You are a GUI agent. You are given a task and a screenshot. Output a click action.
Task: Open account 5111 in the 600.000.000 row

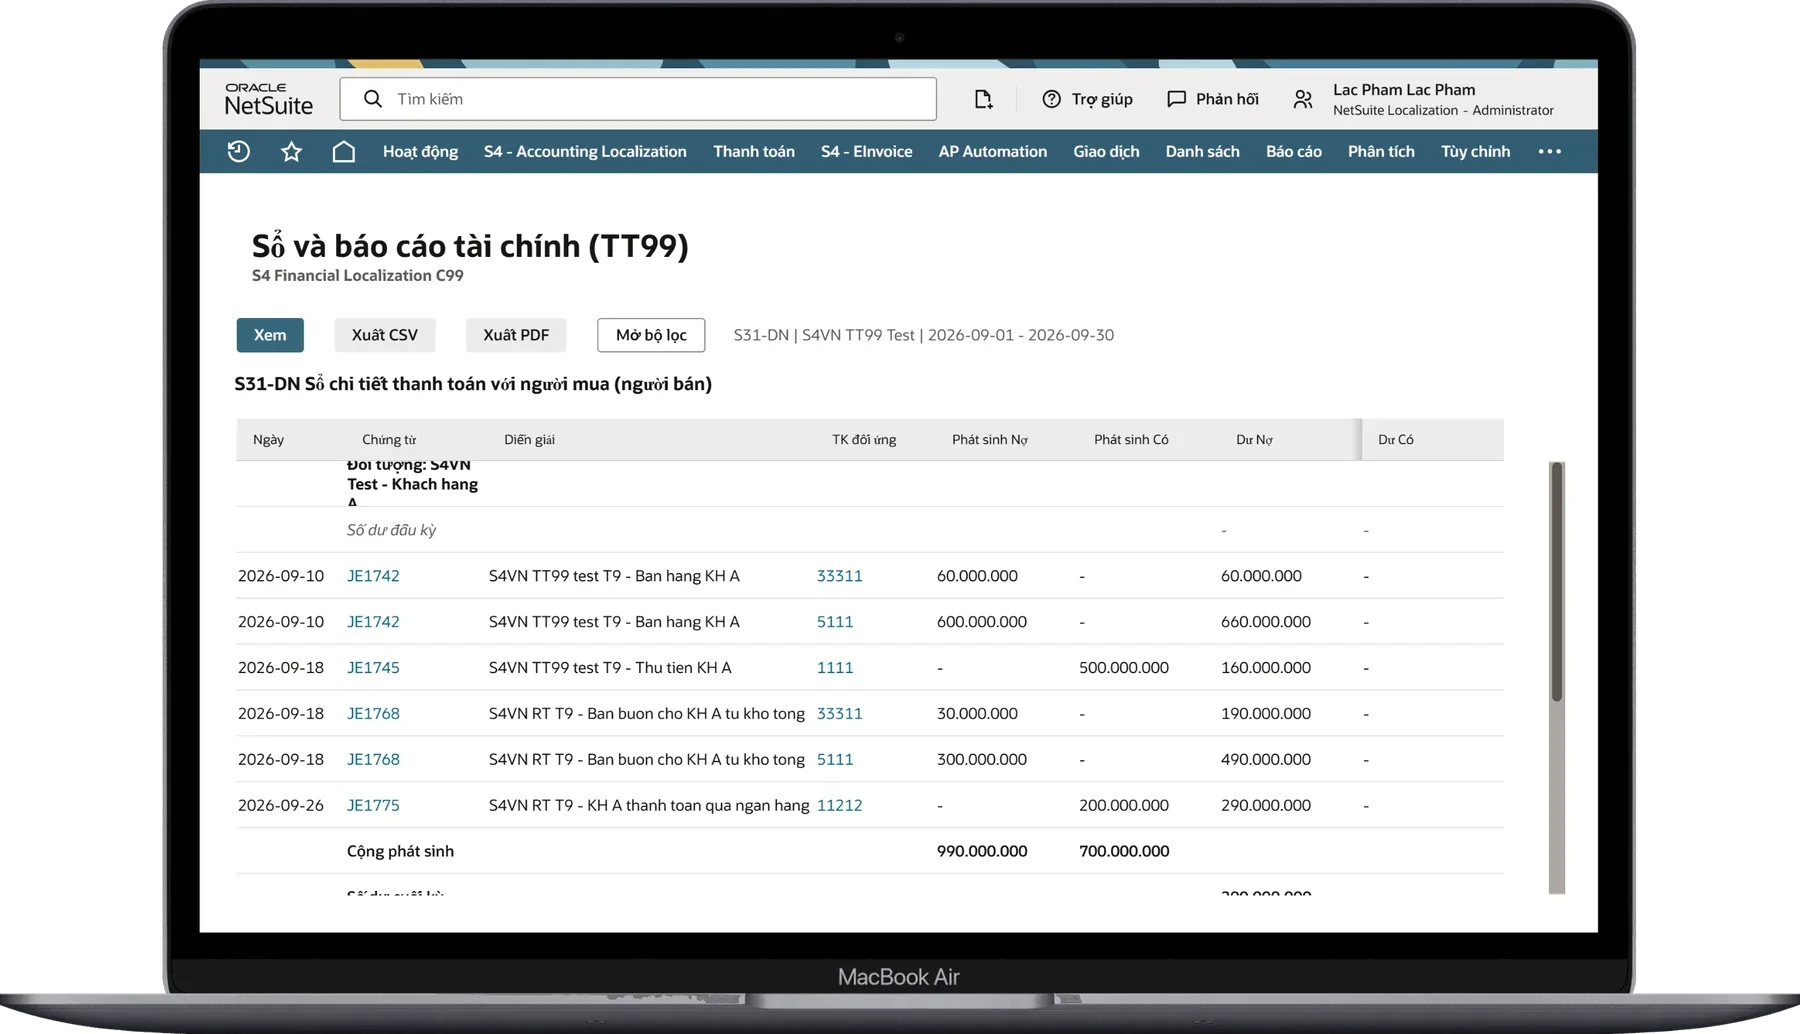(x=835, y=622)
